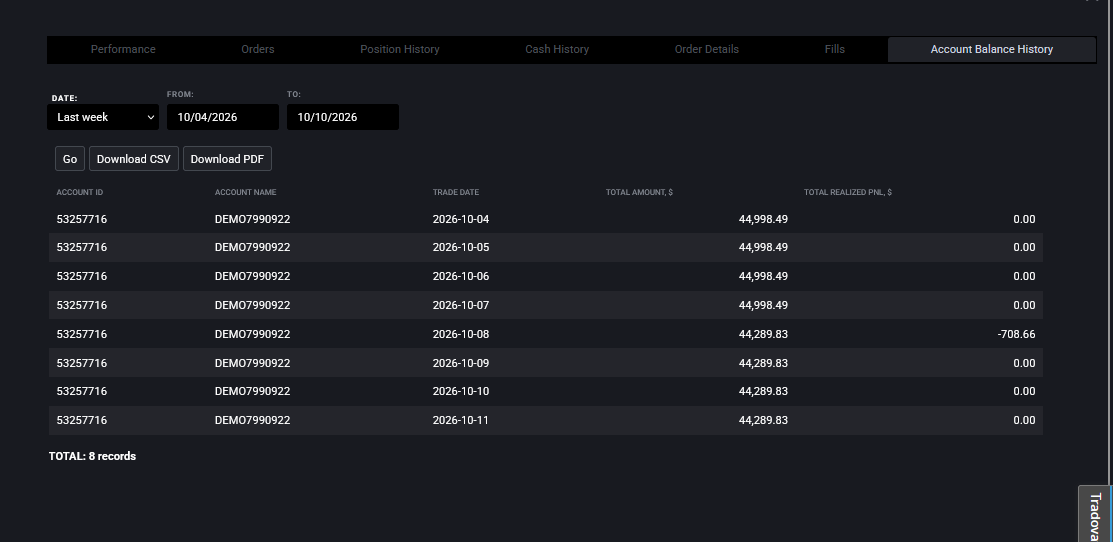Viewport: 1113px width, 542px height.
Task: Click account name in 2026-10-06 row
Action: click(x=253, y=276)
